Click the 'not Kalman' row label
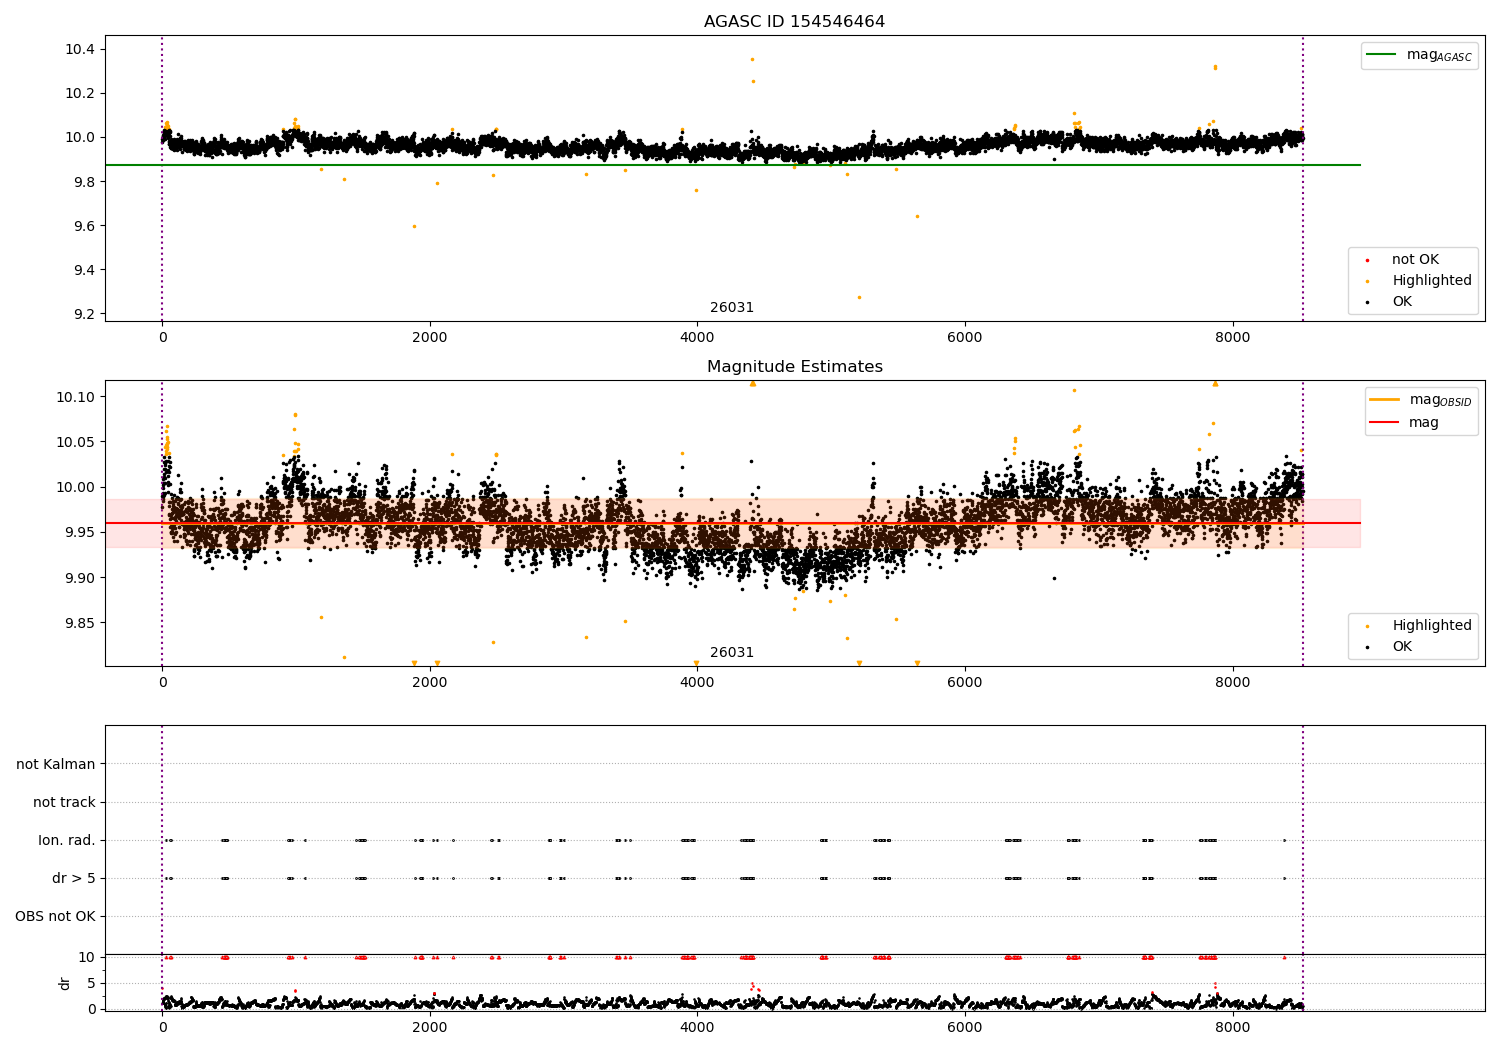The height and width of the screenshot is (1050, 1500). 56,764
